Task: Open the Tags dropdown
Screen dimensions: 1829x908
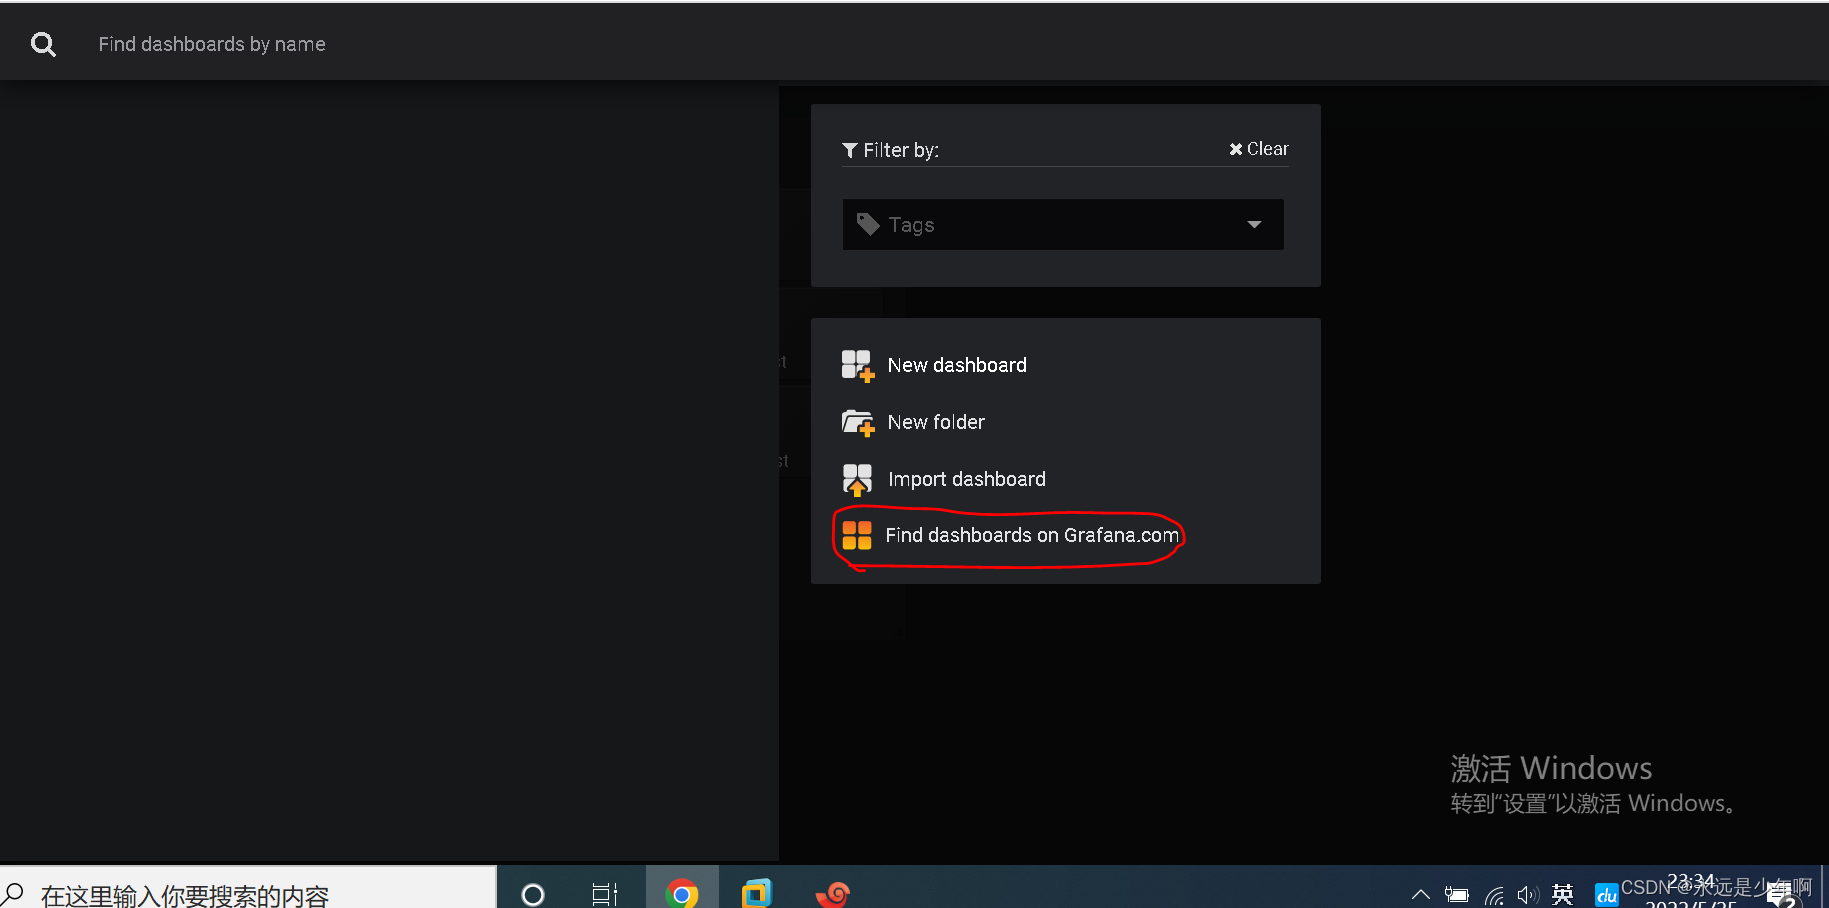Action: 1063,225
